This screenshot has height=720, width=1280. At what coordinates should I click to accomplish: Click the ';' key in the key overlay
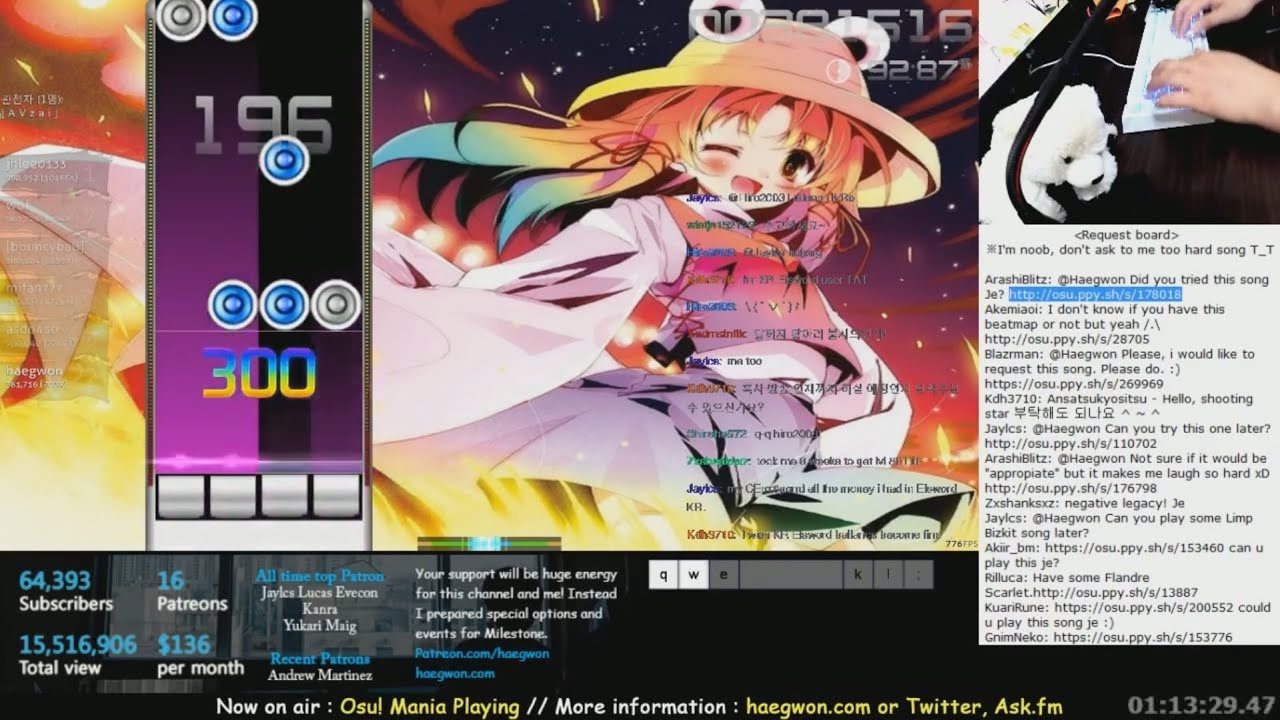coord(918,574)
